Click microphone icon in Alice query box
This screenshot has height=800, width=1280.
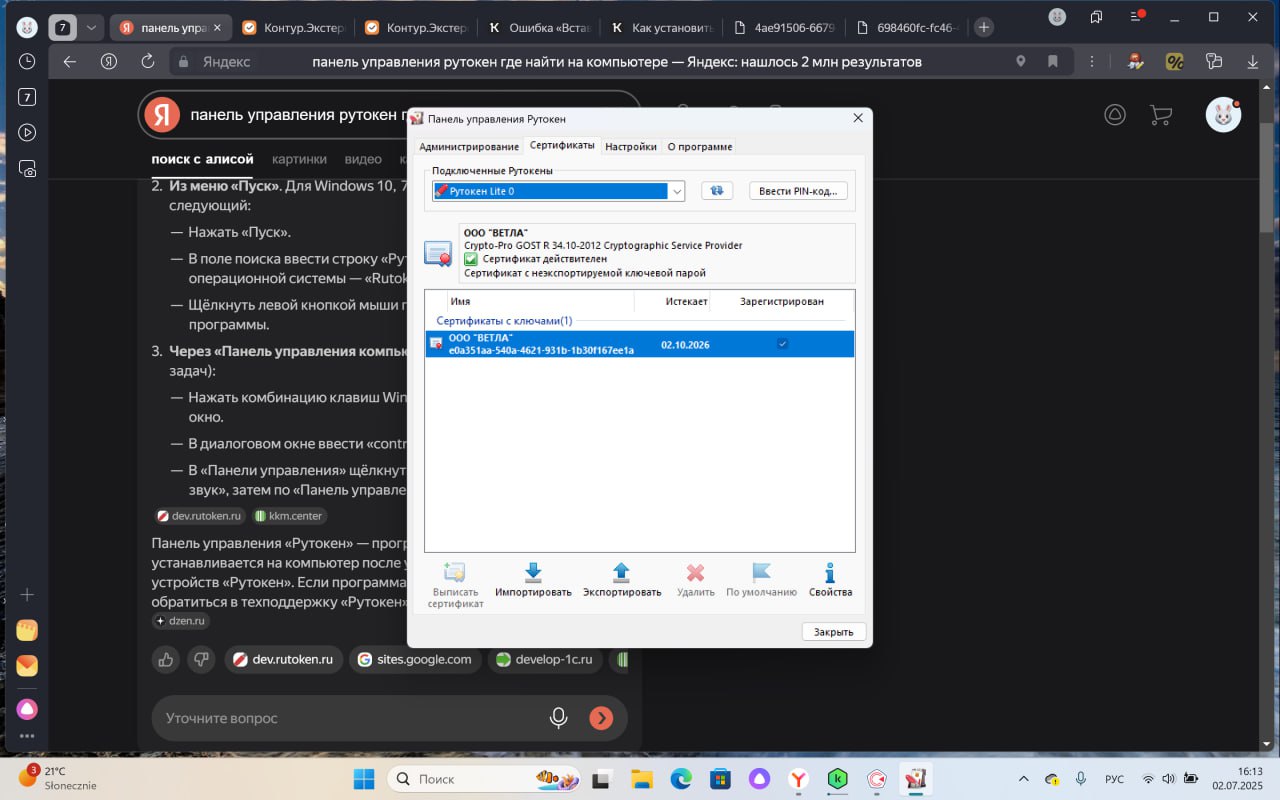point(558,717)
